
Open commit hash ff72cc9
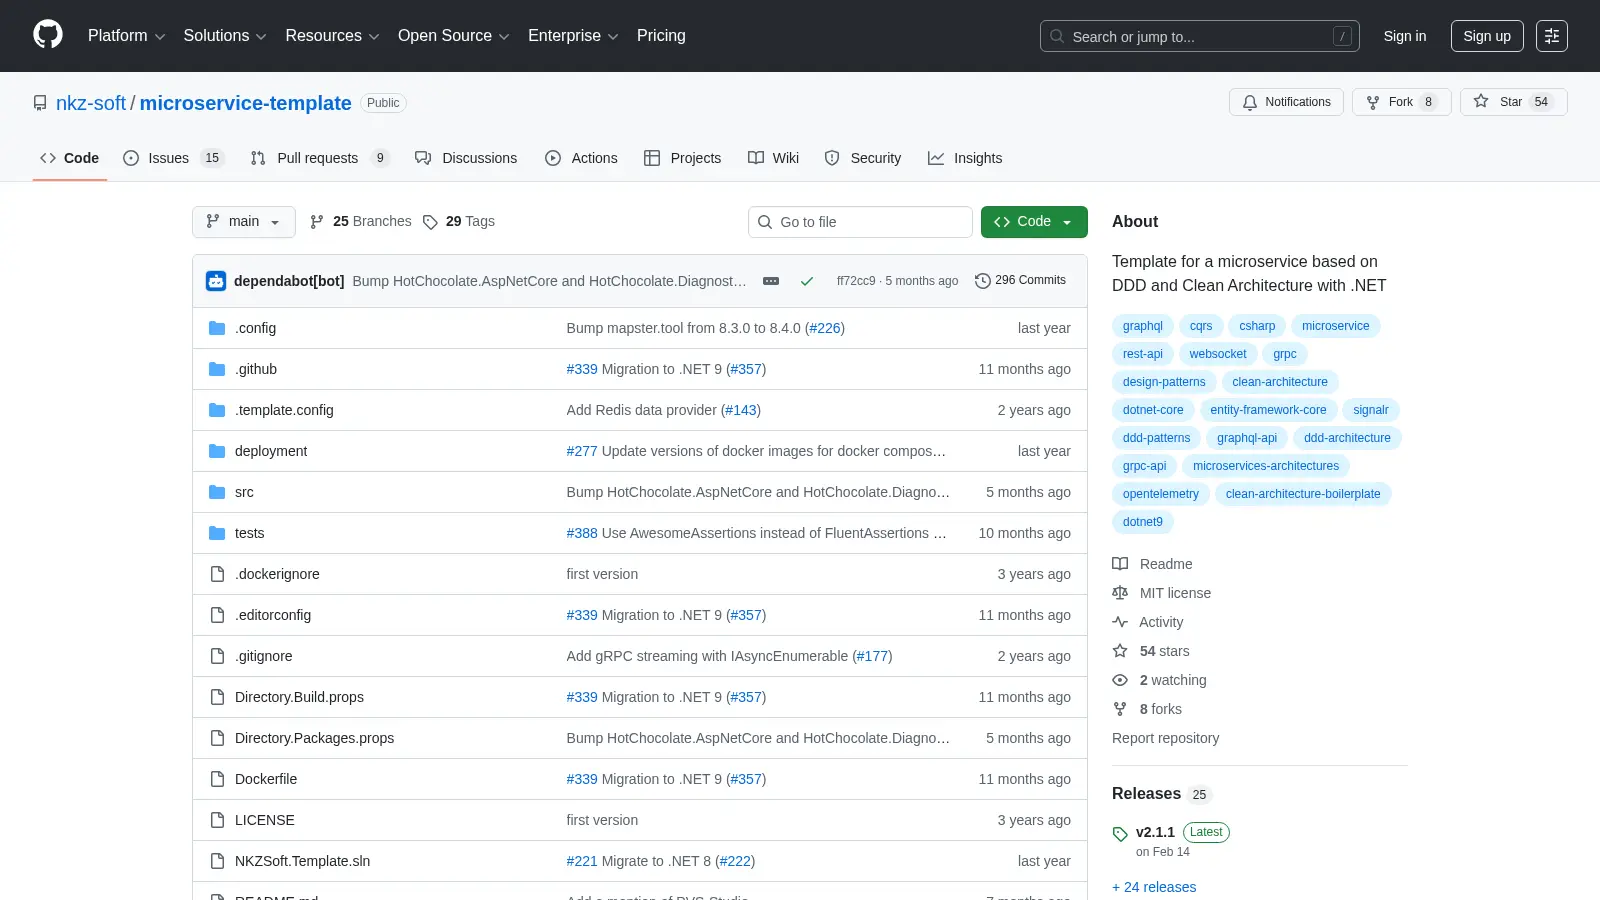(x=855, y=281)
